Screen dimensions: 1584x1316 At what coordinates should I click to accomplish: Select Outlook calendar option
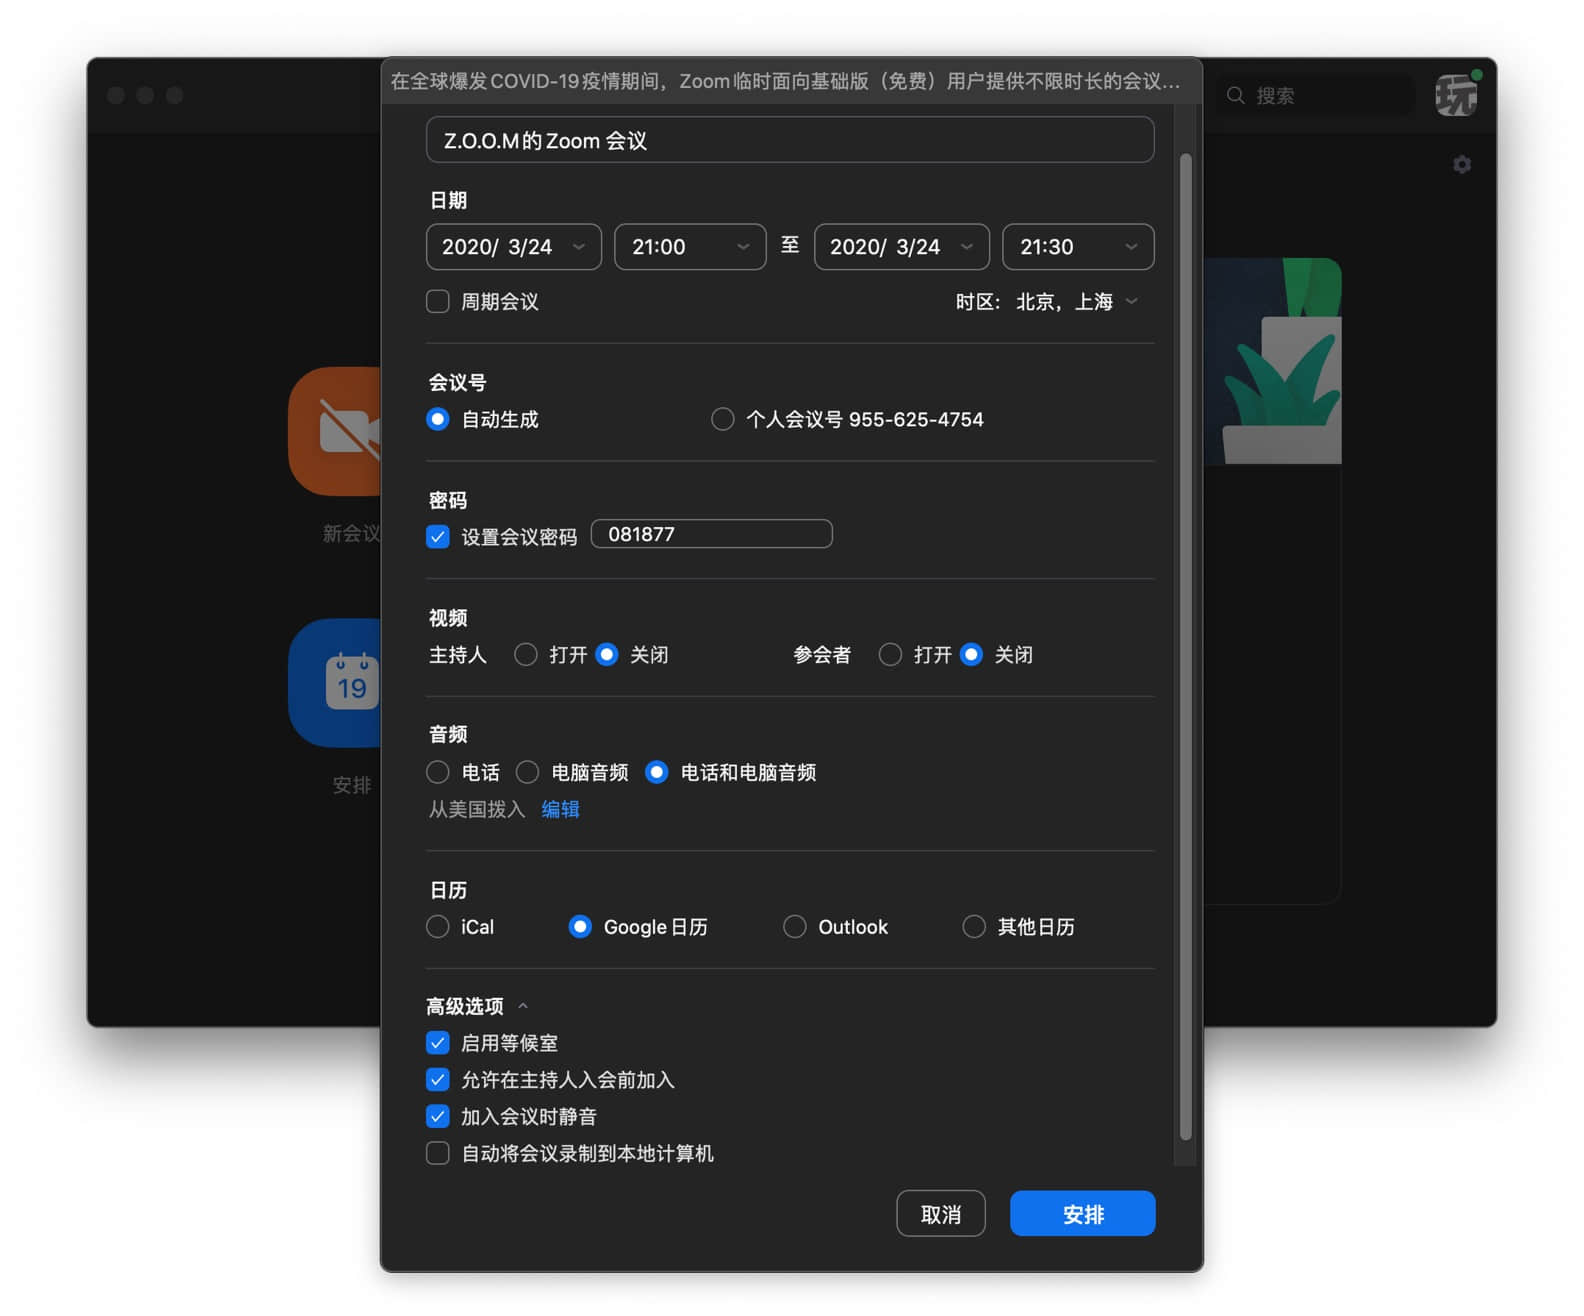click(795, 927)
